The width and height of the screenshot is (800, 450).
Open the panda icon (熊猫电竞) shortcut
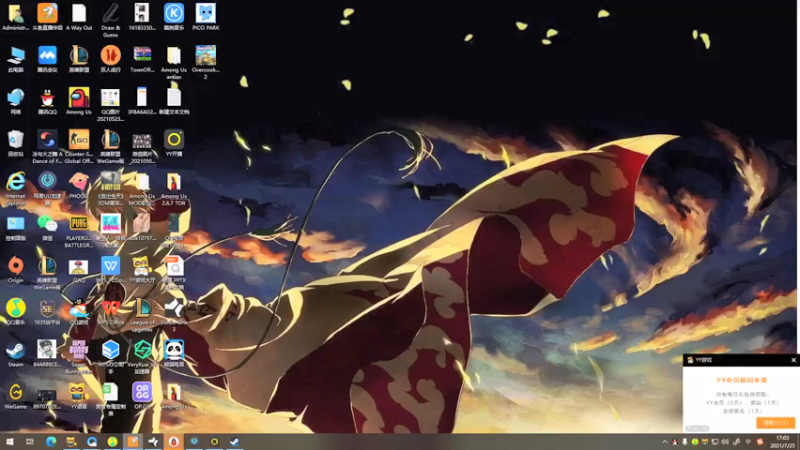tap(174, 354)
